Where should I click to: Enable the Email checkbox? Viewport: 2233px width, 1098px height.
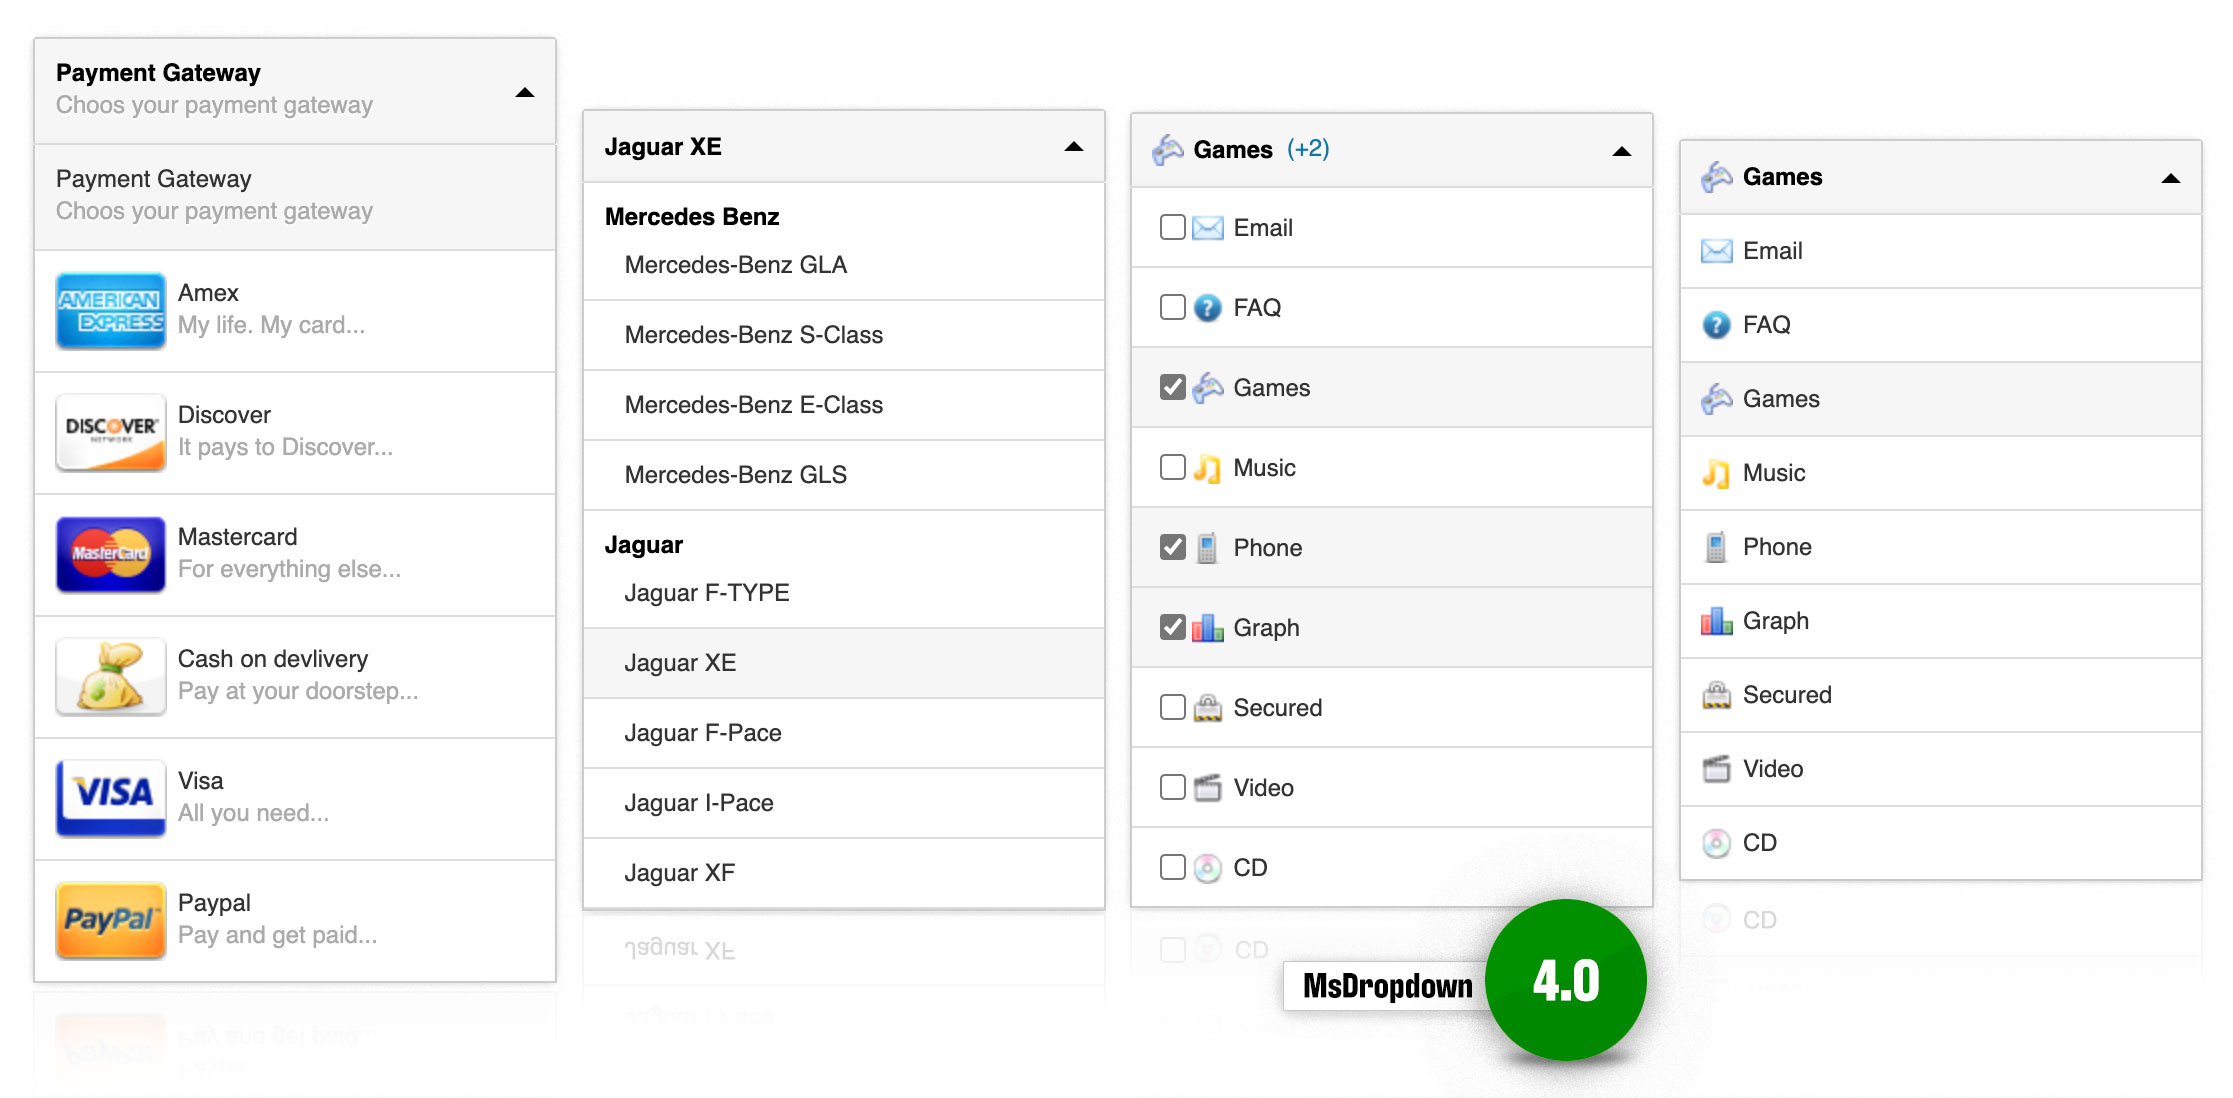(1173, 226)
